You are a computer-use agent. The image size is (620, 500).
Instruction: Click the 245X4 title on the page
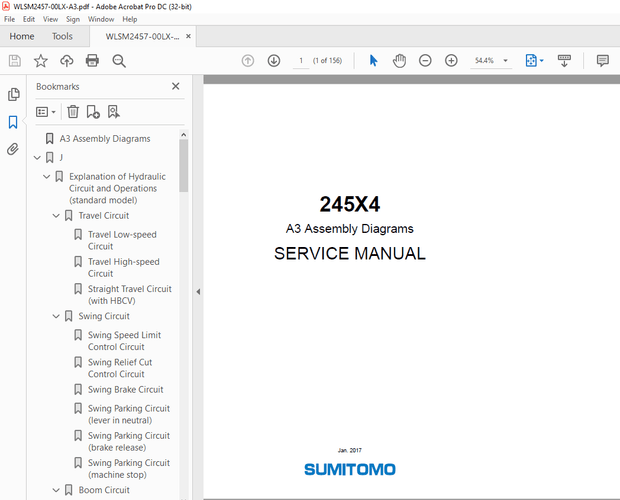point(350,204)
